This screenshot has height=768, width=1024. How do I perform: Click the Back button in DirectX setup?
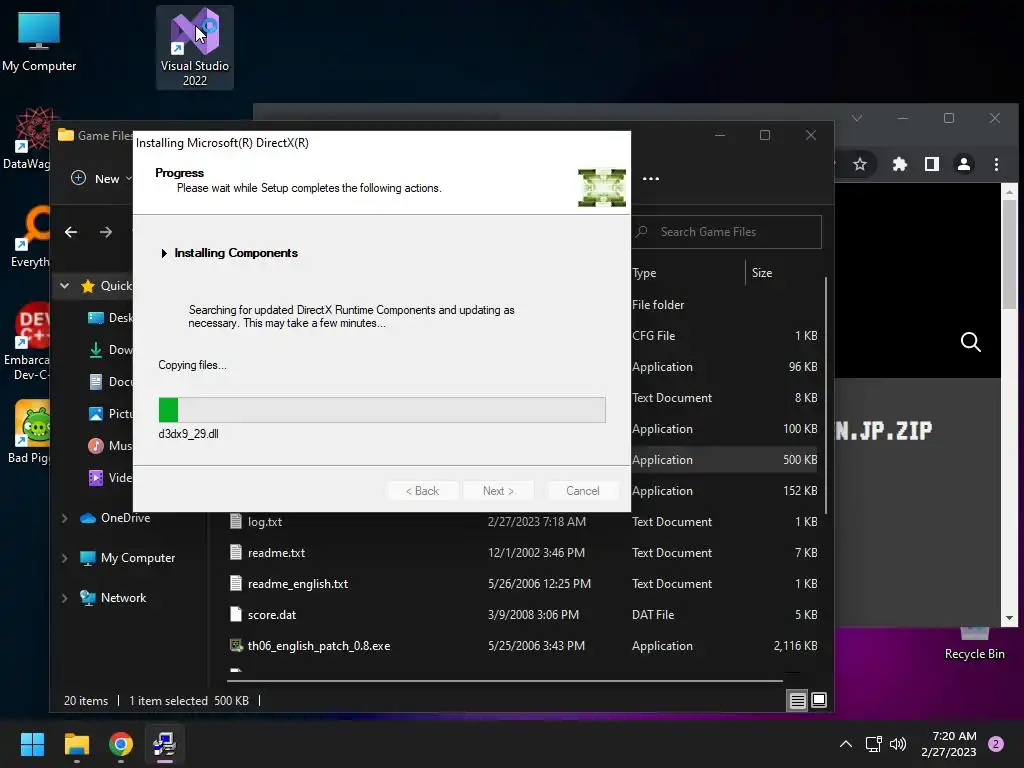pyautogui.click(x=423, y=490)
